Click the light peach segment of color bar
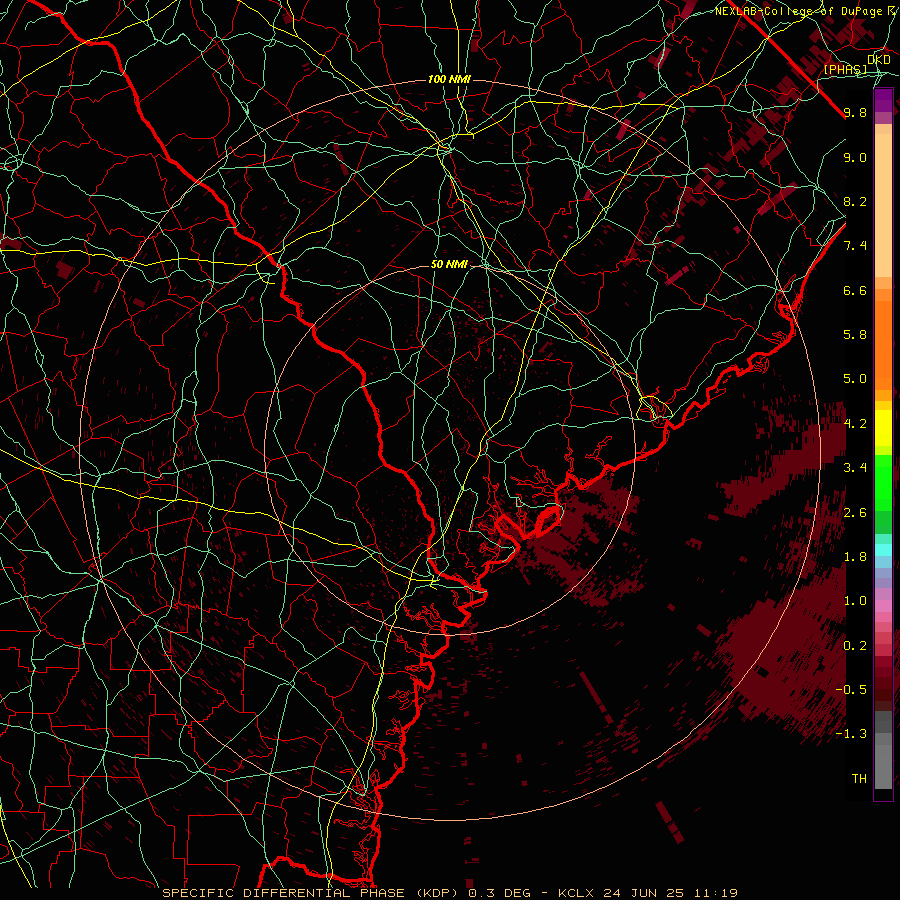 click(883, 207)
